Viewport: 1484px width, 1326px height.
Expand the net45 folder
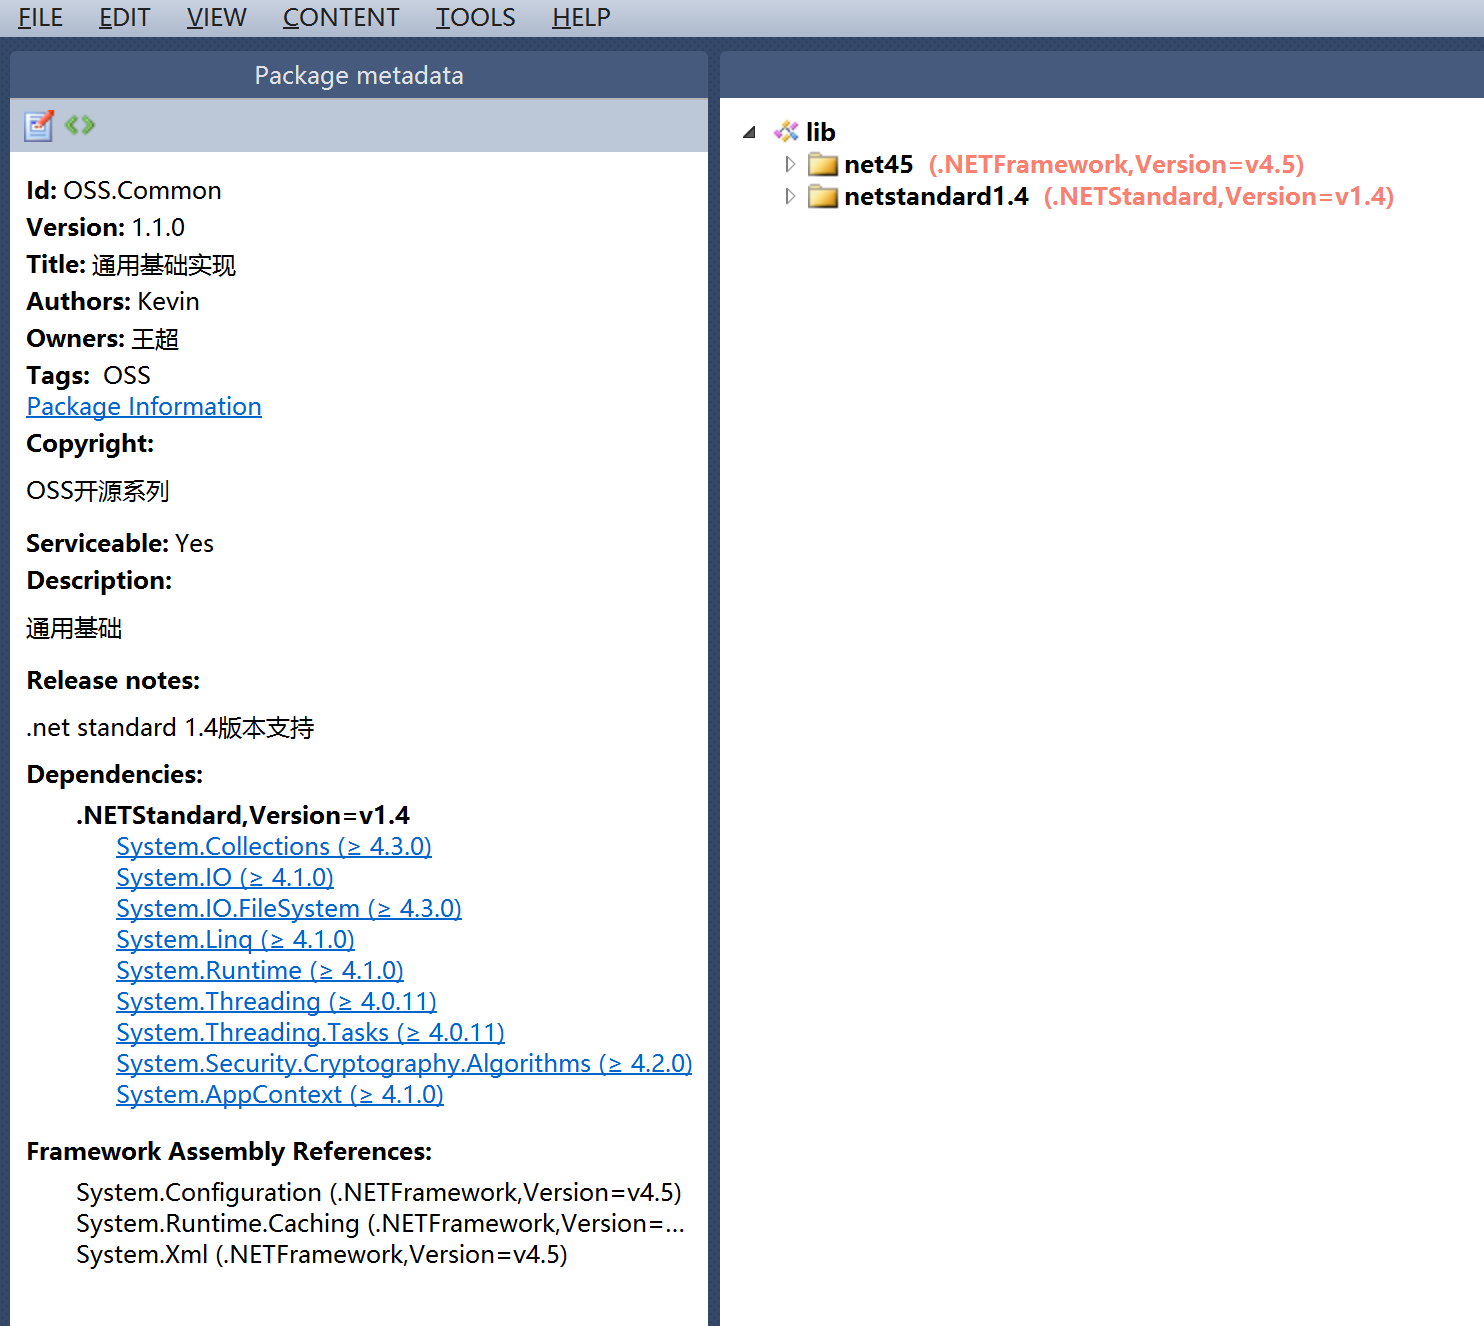(x=790, y=164)
